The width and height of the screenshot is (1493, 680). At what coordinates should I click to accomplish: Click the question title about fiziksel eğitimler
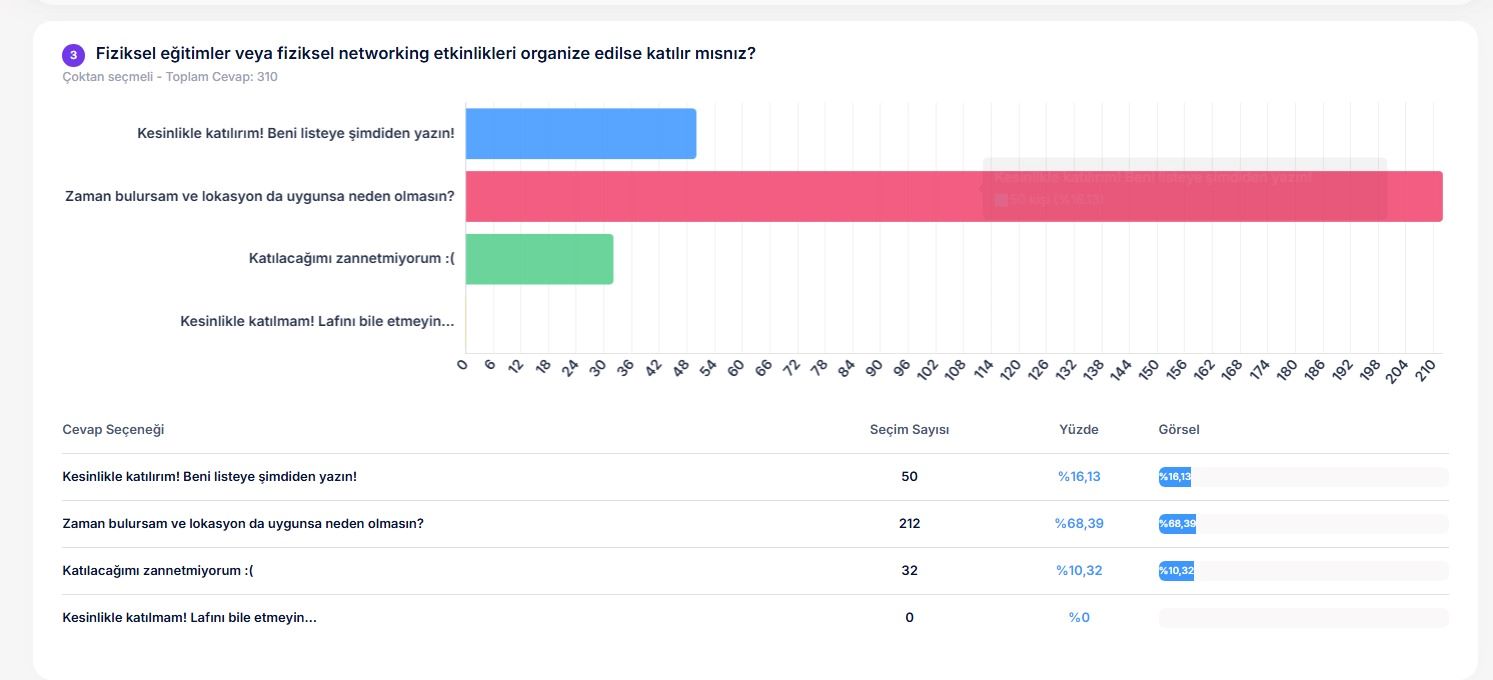[425, 54]
